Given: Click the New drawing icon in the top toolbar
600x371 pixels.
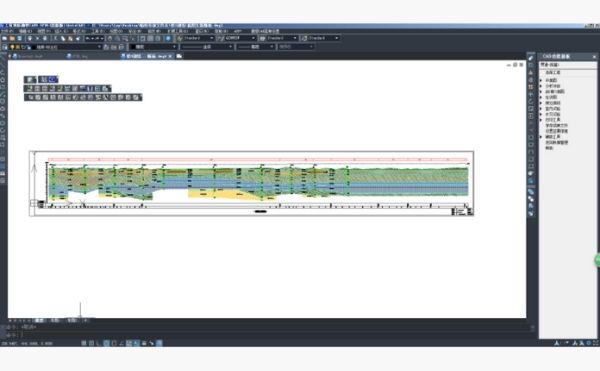Looking at the screenshot, I should pos(5,38).
